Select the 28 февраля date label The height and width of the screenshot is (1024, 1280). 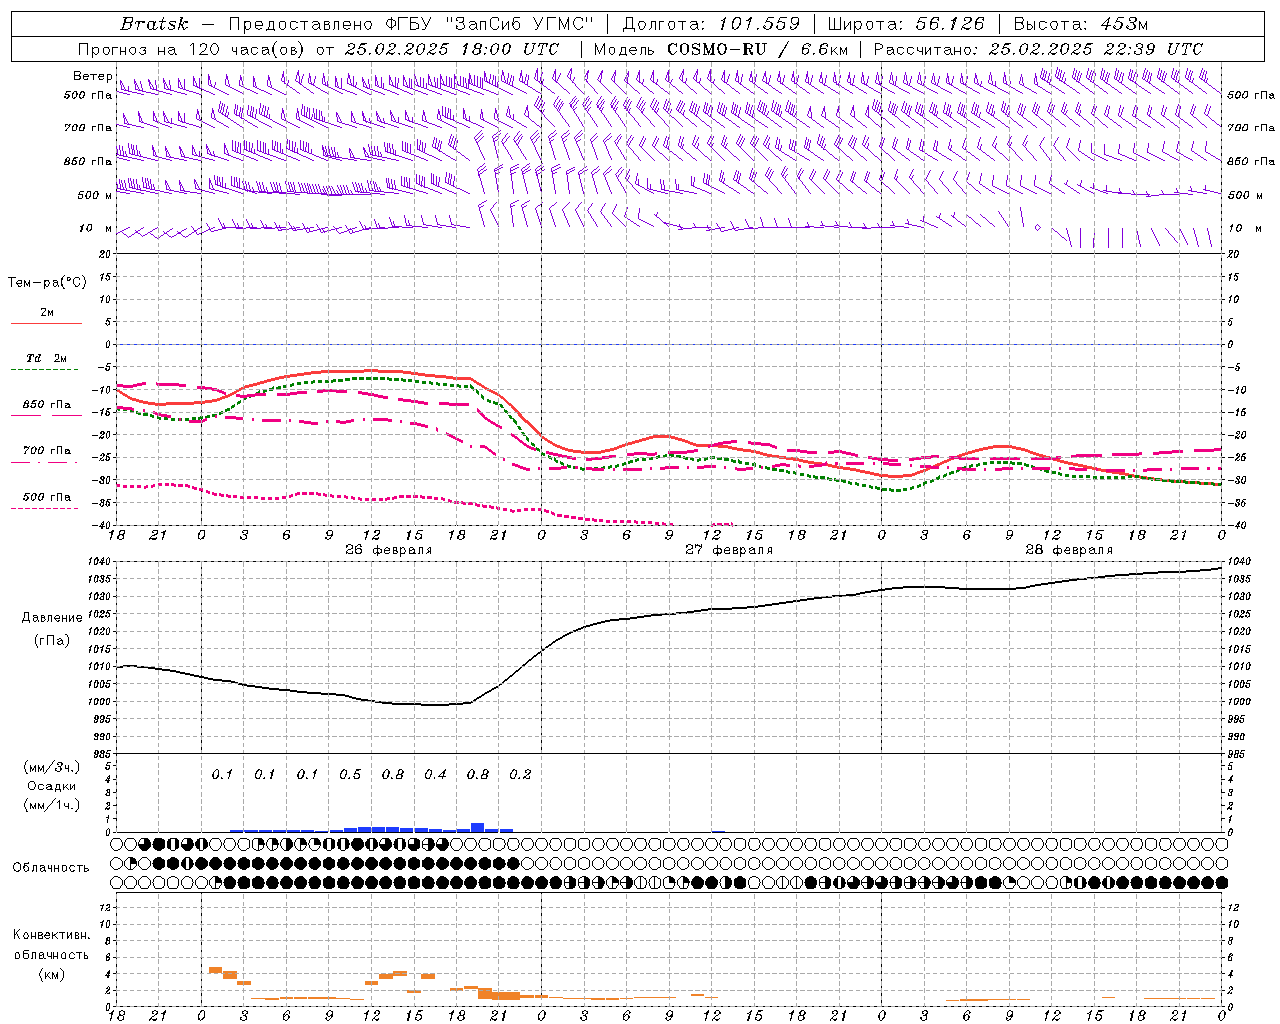1068,550
